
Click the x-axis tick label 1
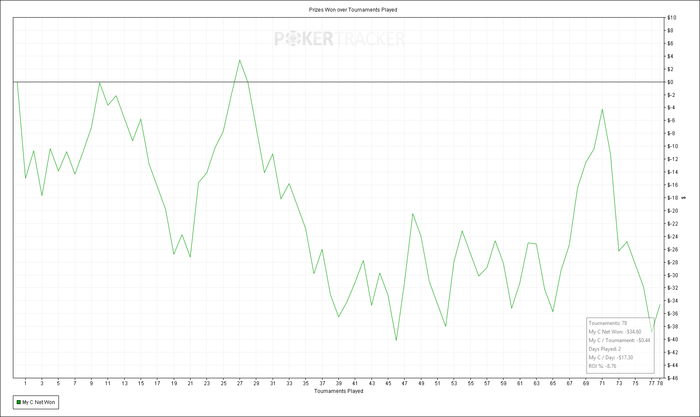tap(25, 383)
